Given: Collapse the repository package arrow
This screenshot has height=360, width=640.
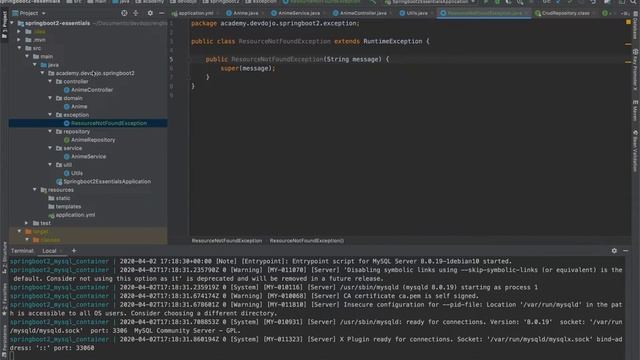Looking at the screenshot, I should tap(50, 131).
